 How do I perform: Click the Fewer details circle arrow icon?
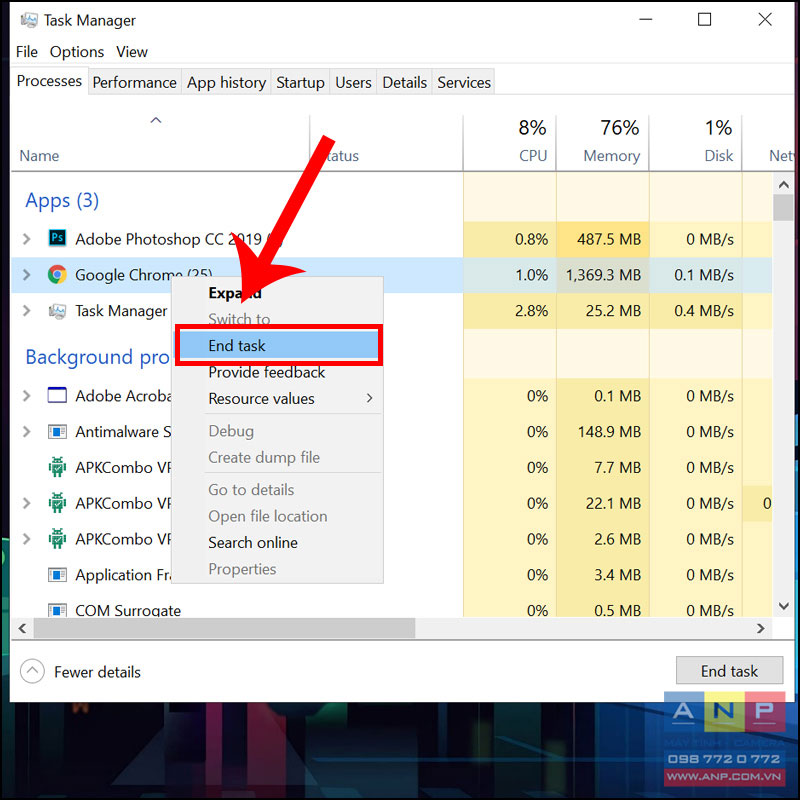pos(32,671)
